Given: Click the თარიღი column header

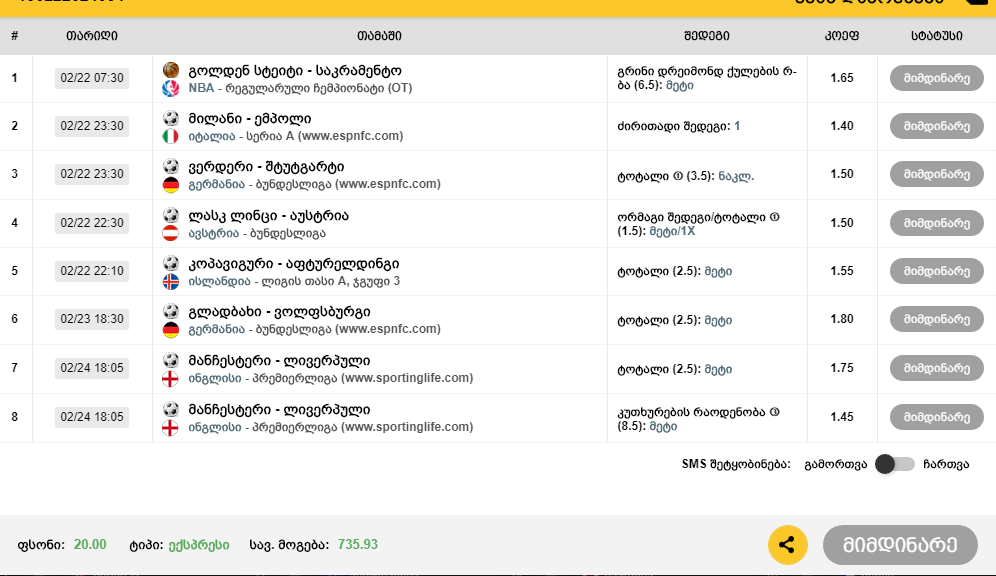Looking at the screenshot, I should 92,36.
